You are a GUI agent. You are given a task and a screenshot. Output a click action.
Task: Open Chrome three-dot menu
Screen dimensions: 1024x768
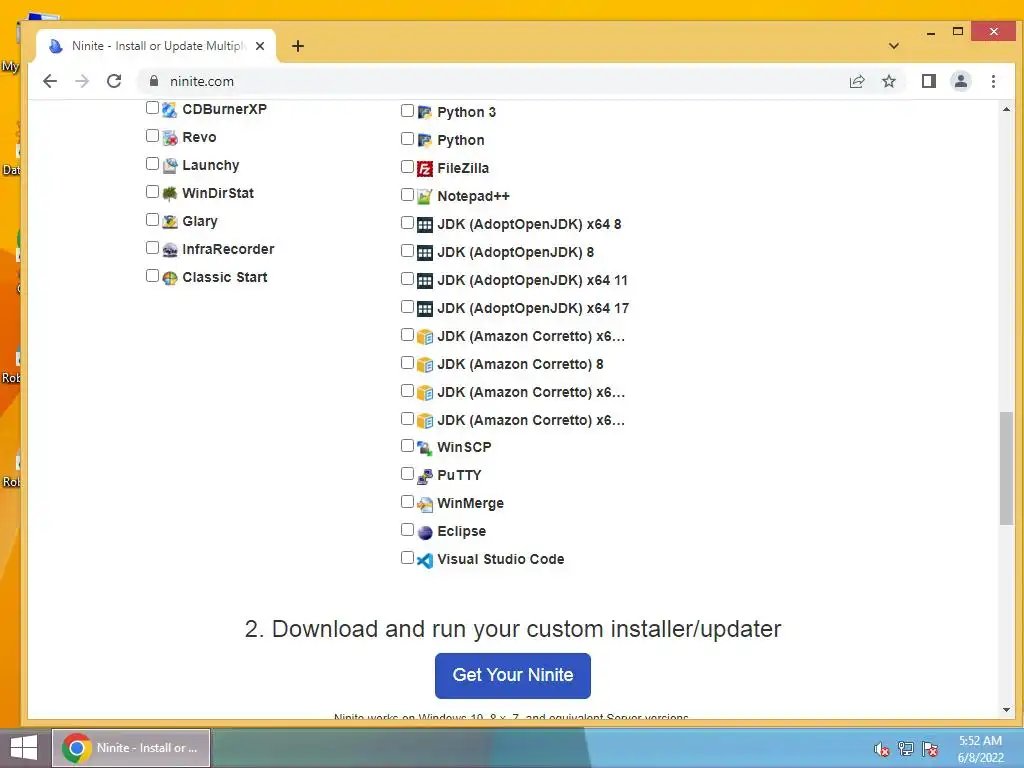coord(993,81)
